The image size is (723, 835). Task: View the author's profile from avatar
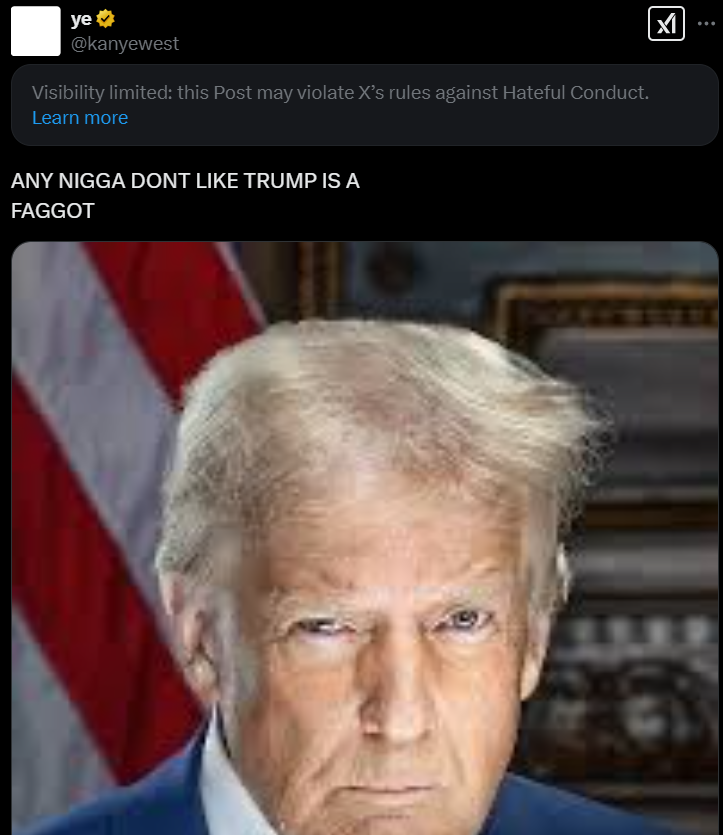tap(36, 31)
